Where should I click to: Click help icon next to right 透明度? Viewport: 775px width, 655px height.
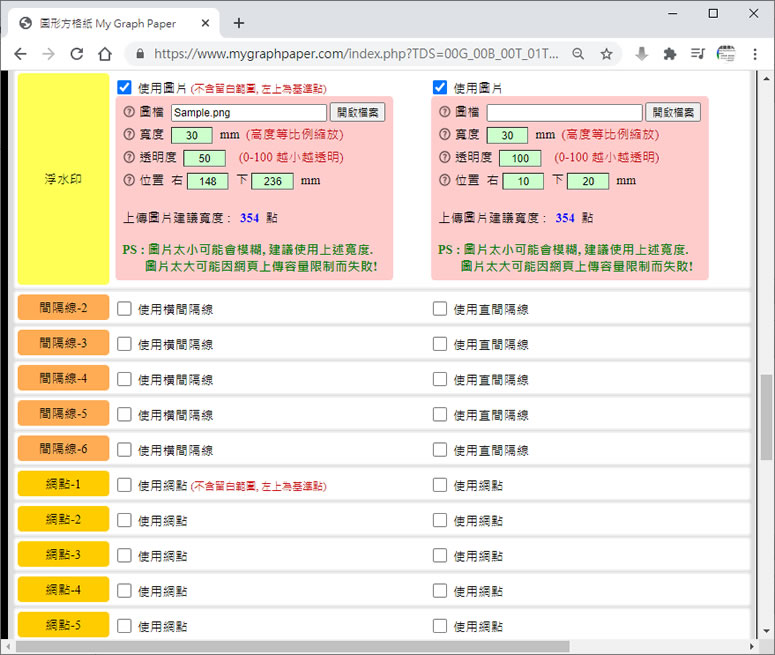pos(444,157)
